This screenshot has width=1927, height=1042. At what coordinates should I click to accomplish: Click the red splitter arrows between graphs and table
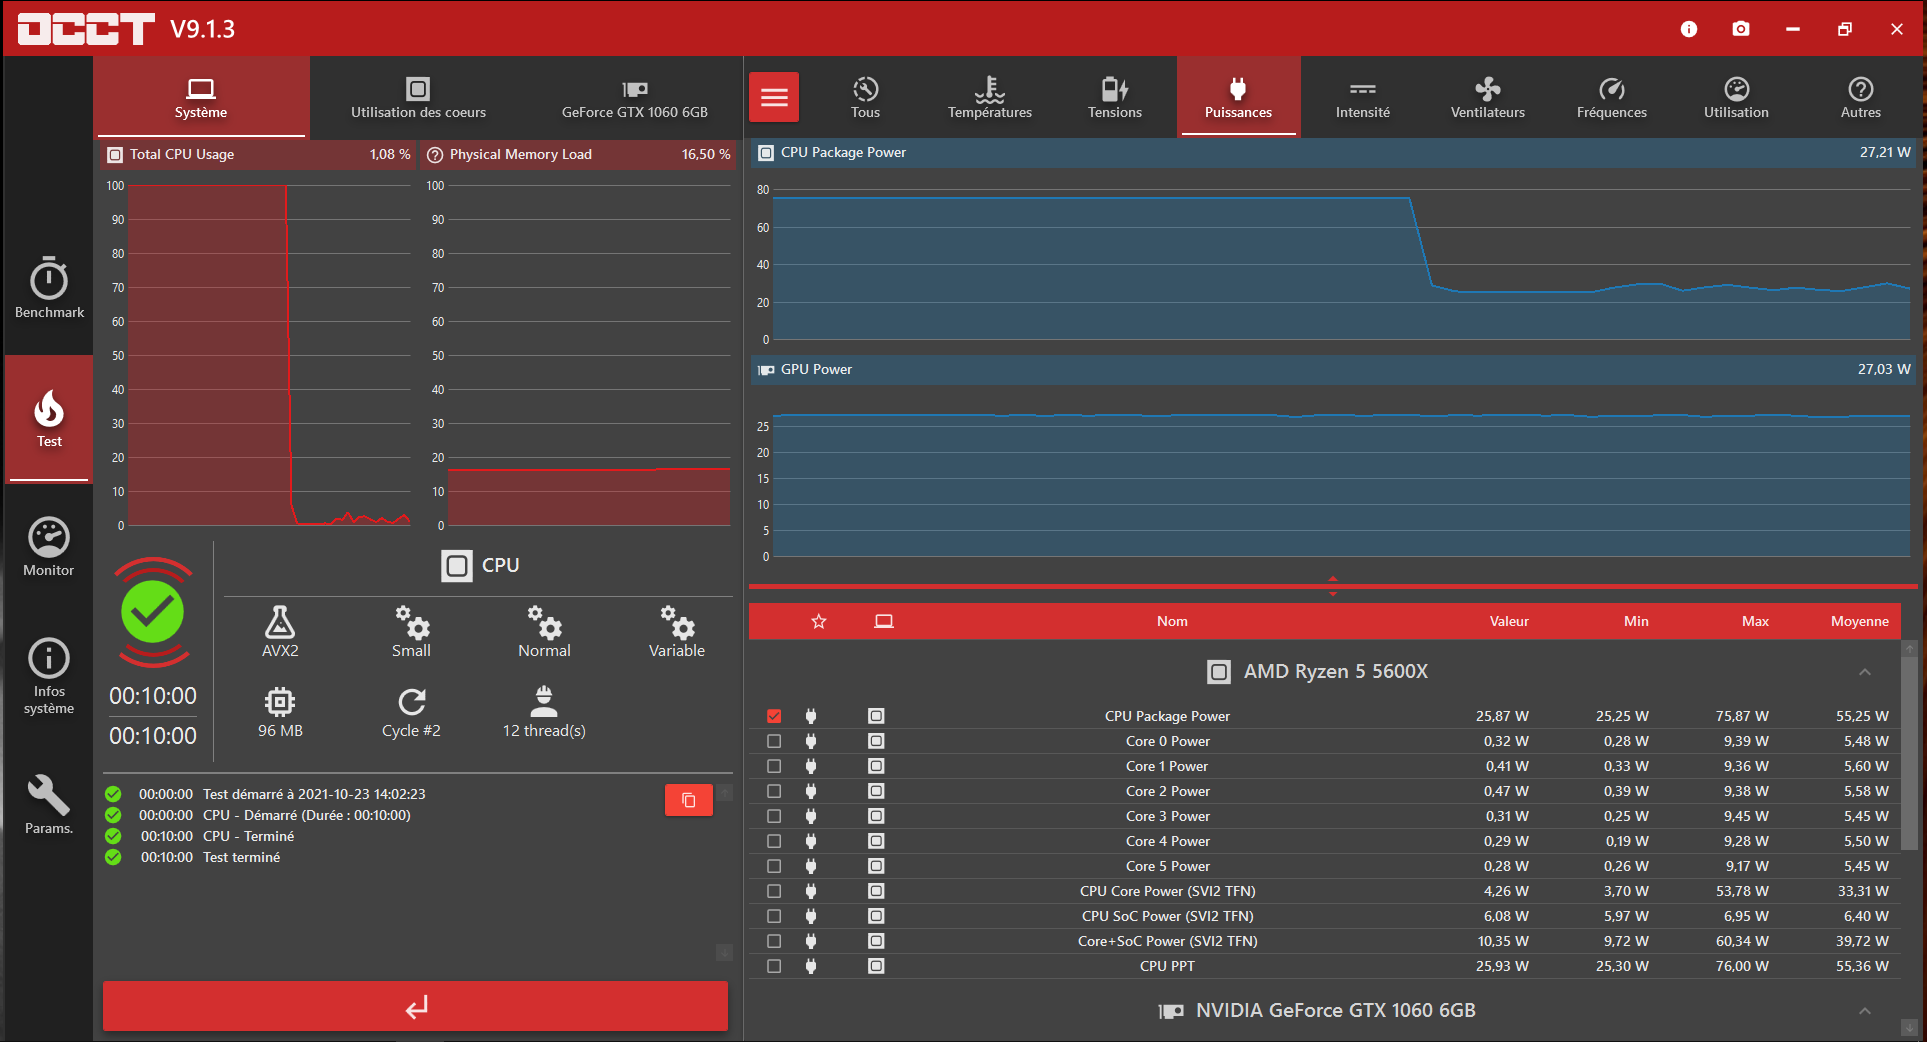[1333, 586]
